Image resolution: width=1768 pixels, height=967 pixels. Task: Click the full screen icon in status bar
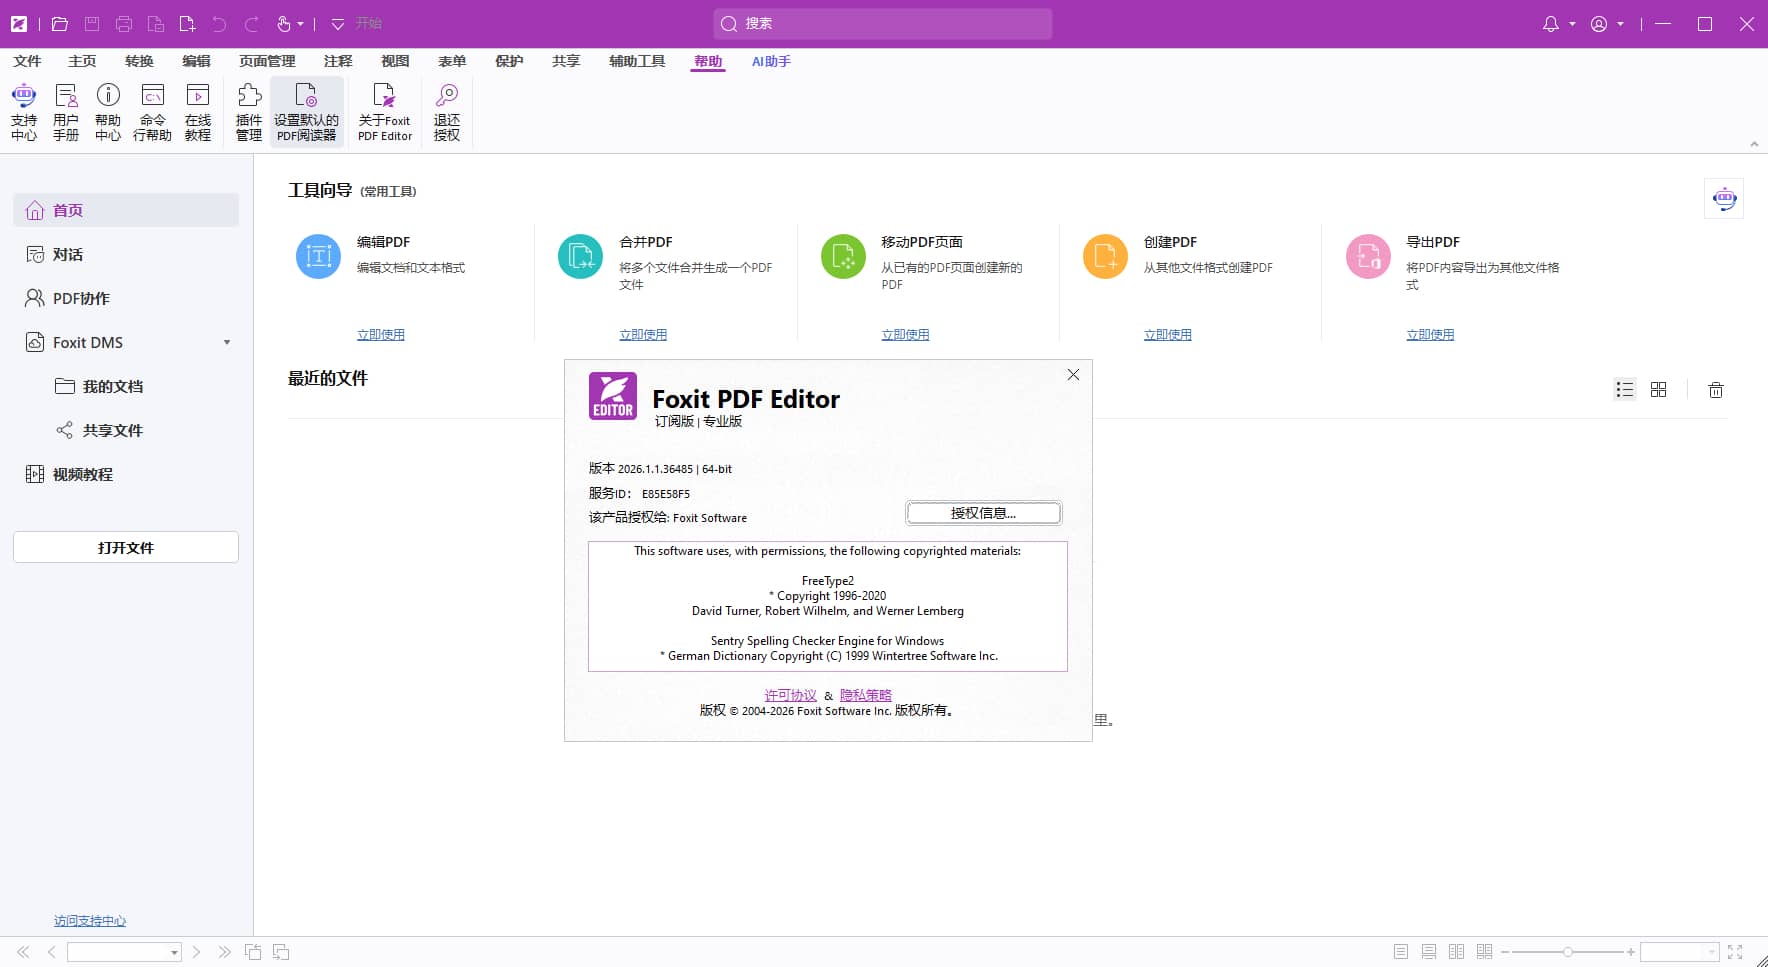pyautogui.click(x=1735, y=952)
